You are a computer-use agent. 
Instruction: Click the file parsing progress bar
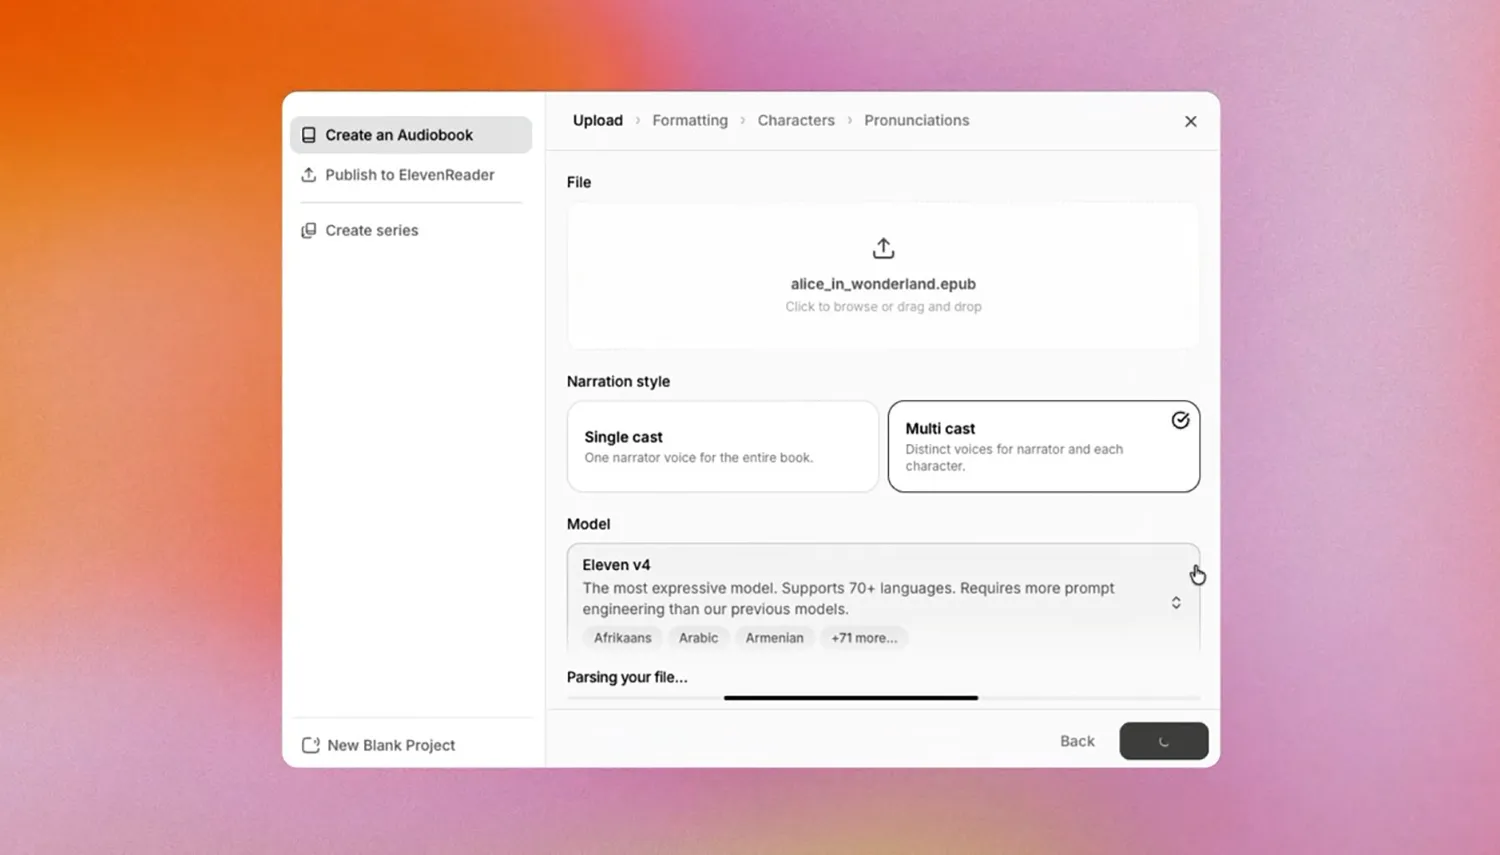click(x=883, y=698)
